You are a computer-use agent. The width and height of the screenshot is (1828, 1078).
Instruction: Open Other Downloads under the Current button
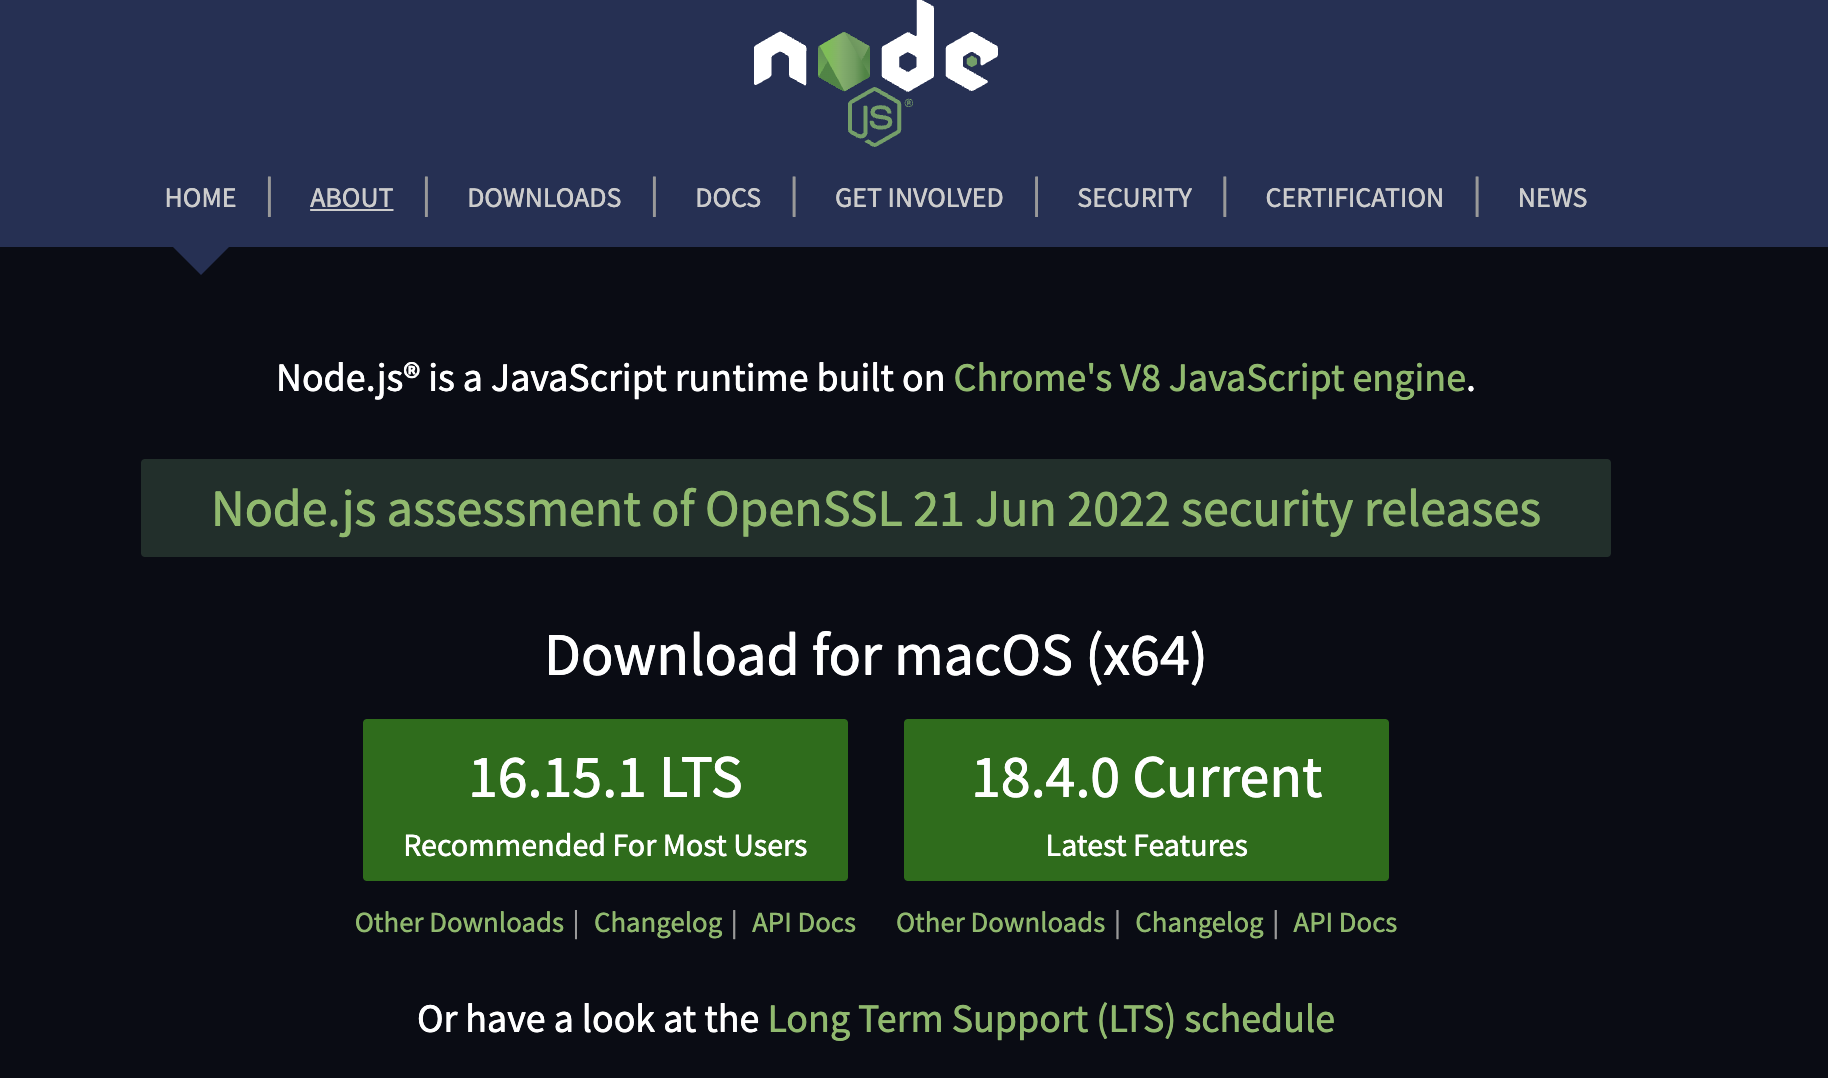pyautogui.click(x=1000, y=922)
